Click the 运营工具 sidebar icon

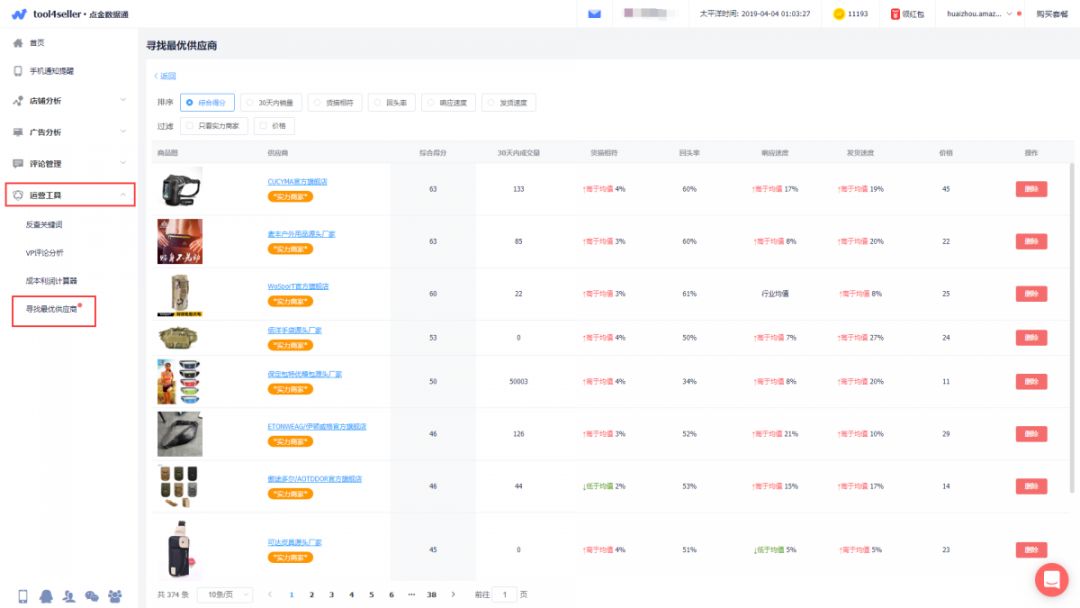(x=18, y=195)
